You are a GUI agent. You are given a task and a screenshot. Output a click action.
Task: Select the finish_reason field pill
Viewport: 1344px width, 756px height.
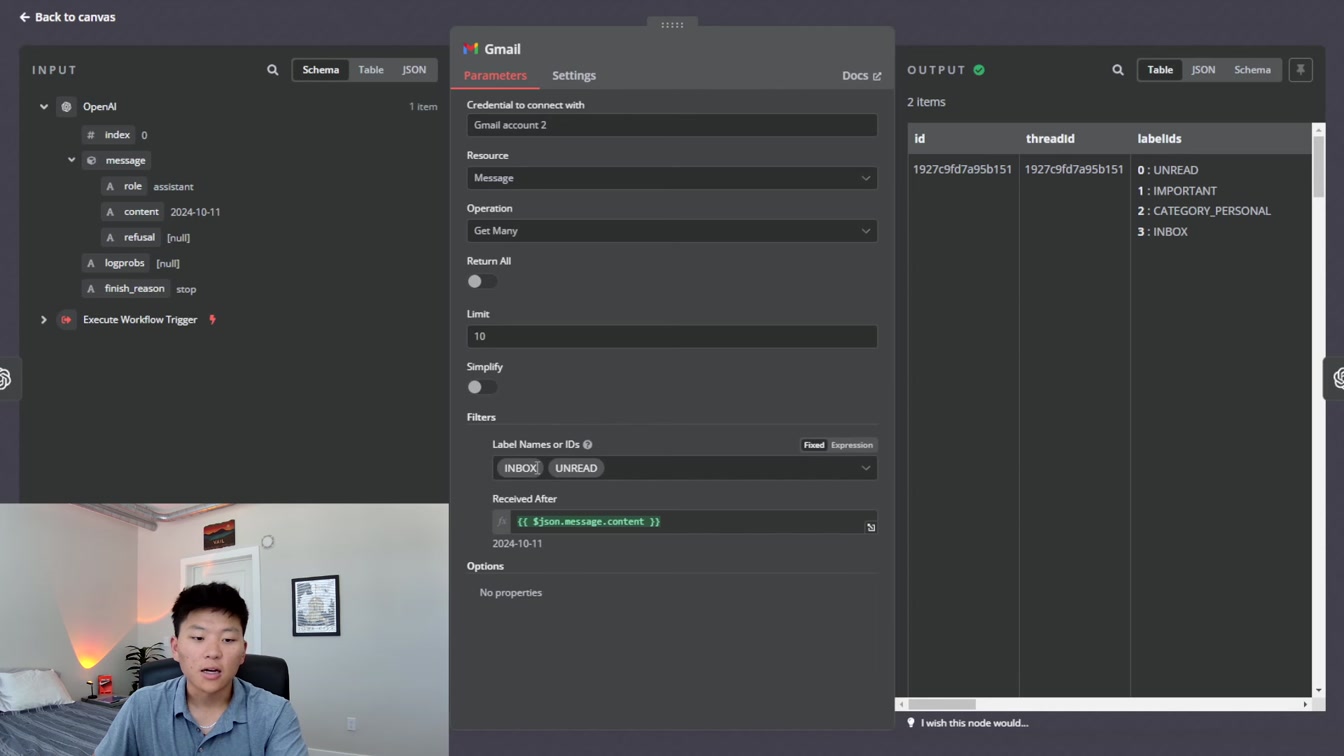(x=126, y=288)
